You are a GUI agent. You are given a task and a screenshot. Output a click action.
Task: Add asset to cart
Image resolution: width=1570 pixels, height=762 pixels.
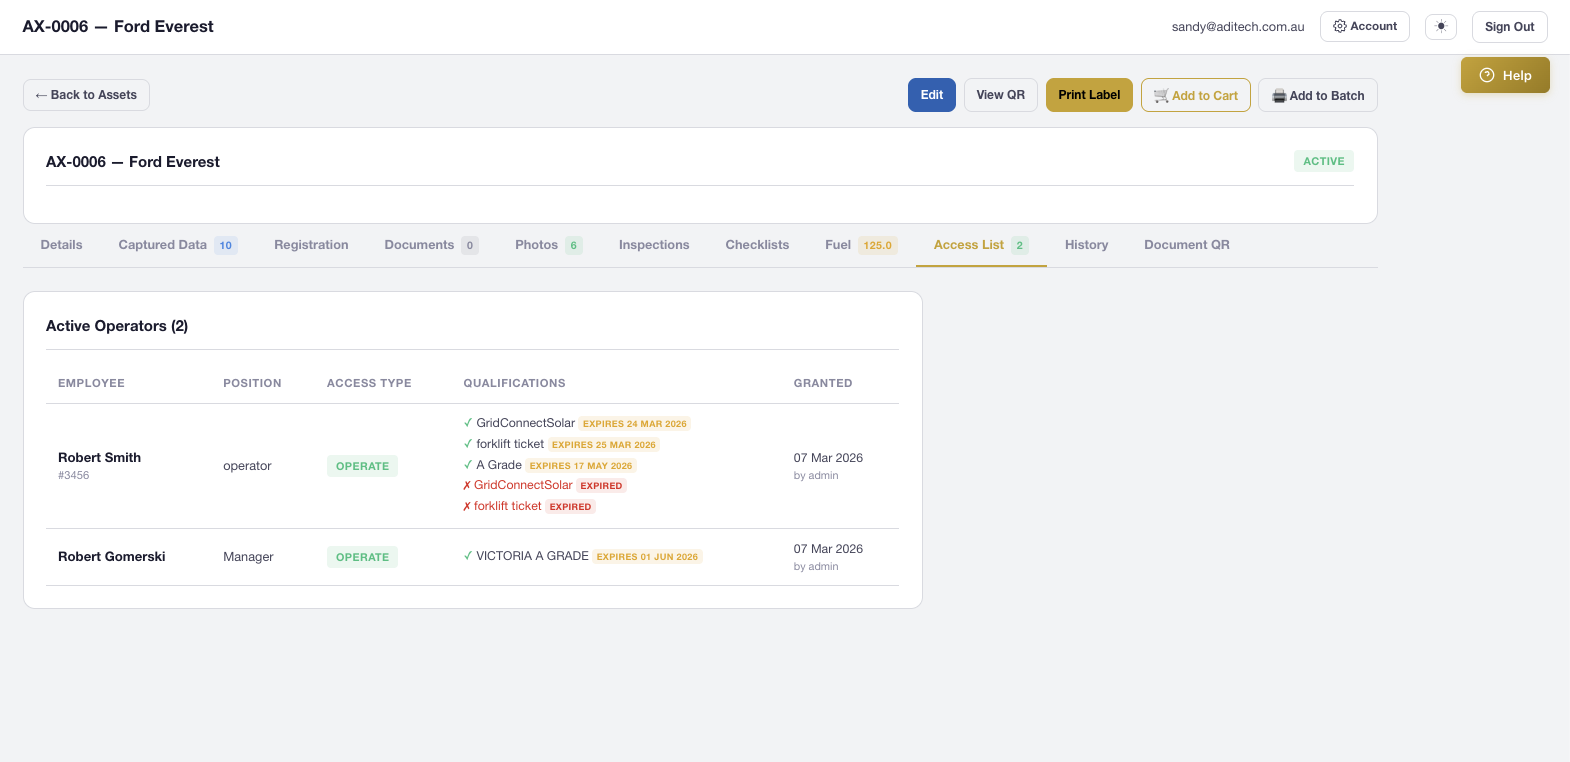click(1196, 95)
